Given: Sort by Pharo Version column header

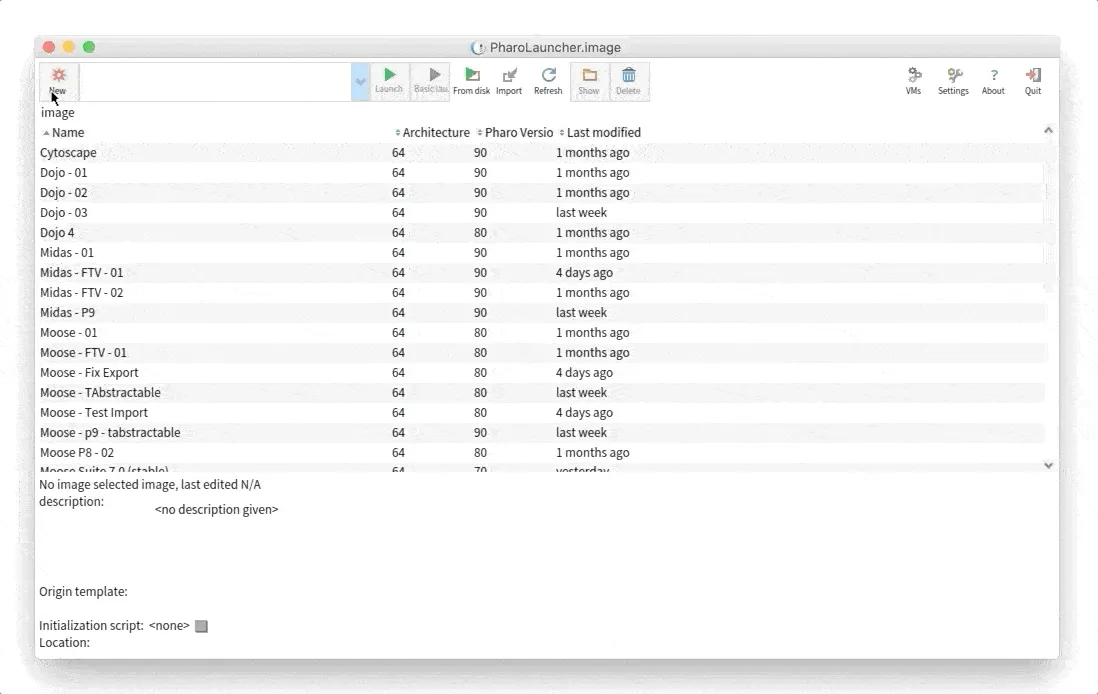Looking at the screenshot, I should [515, 132].
